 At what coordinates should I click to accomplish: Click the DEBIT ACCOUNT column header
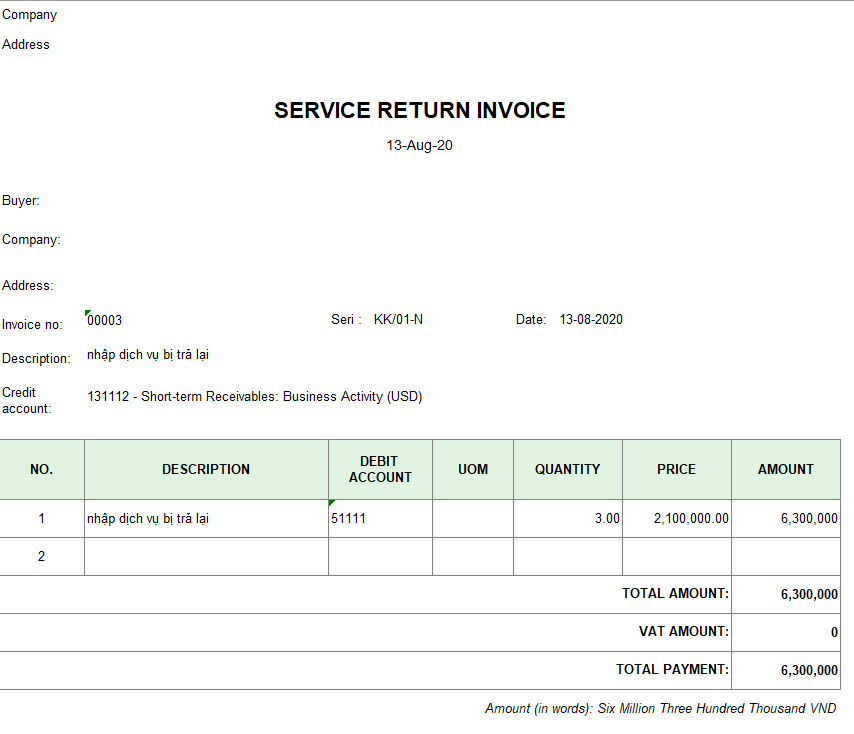[x=380, y=469]
